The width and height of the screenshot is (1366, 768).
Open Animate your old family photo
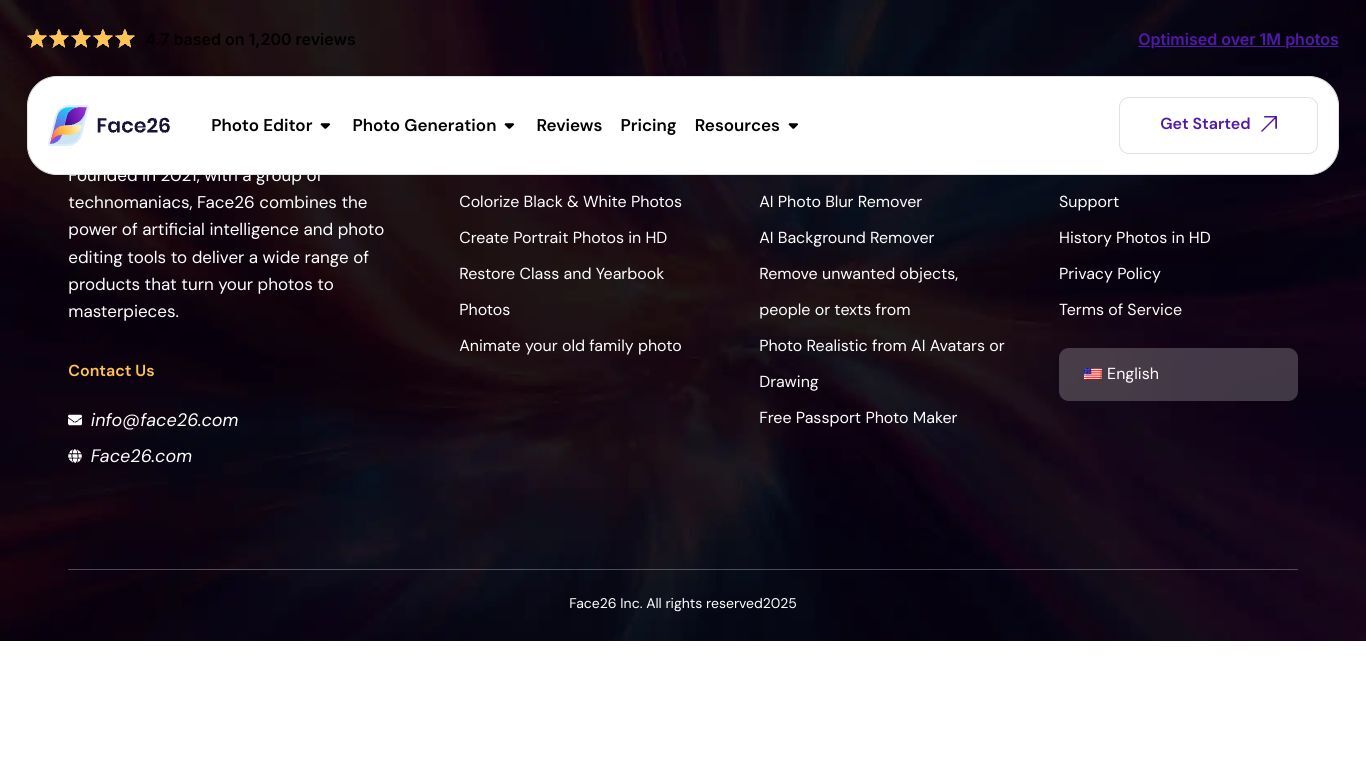[570, 345]
